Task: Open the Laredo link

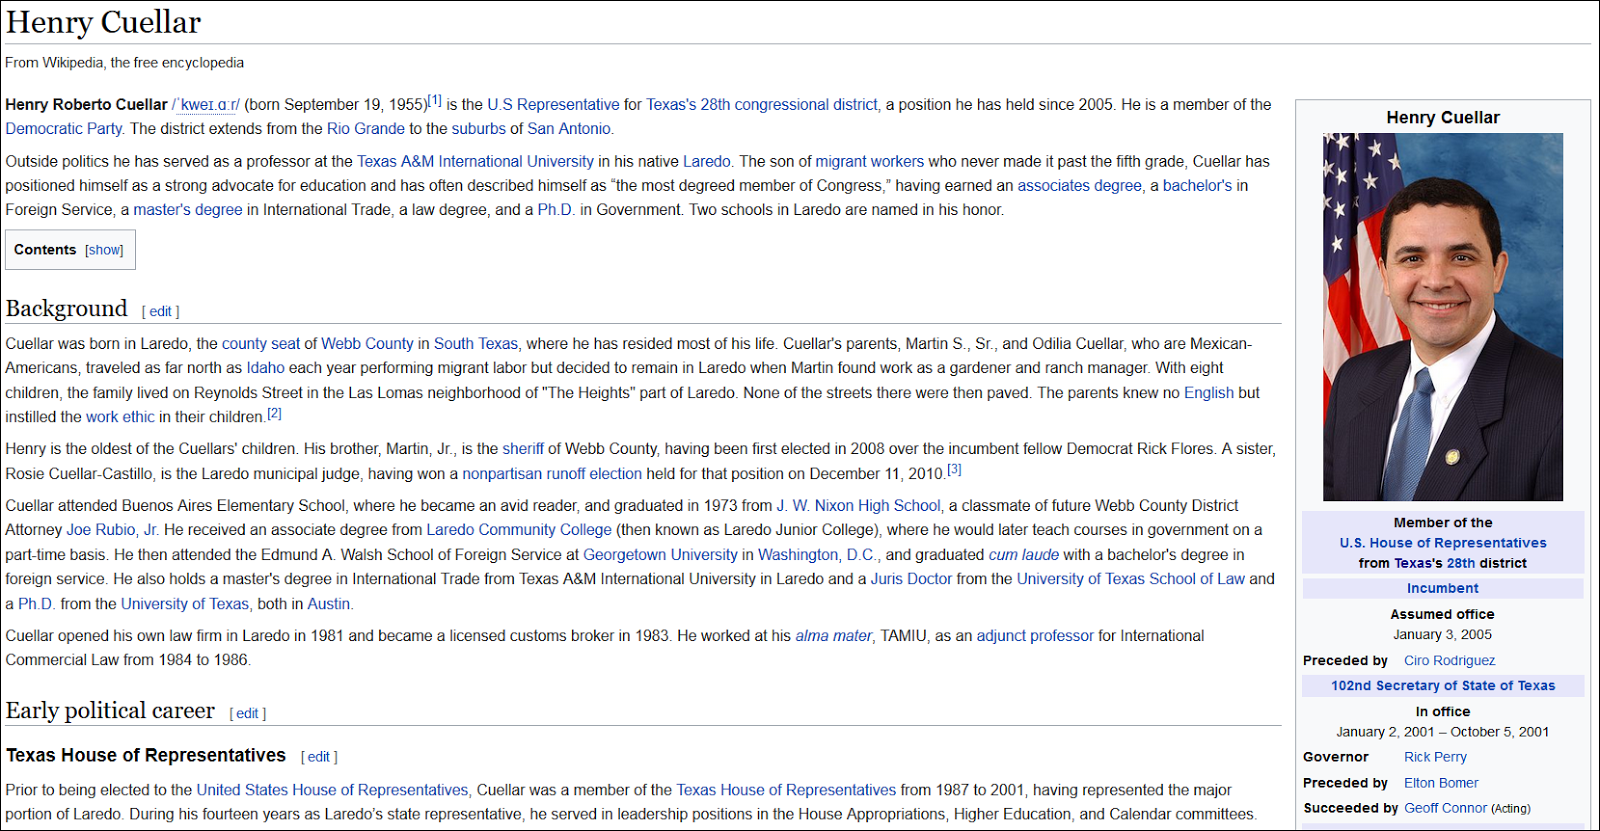Action: [707, 162]
